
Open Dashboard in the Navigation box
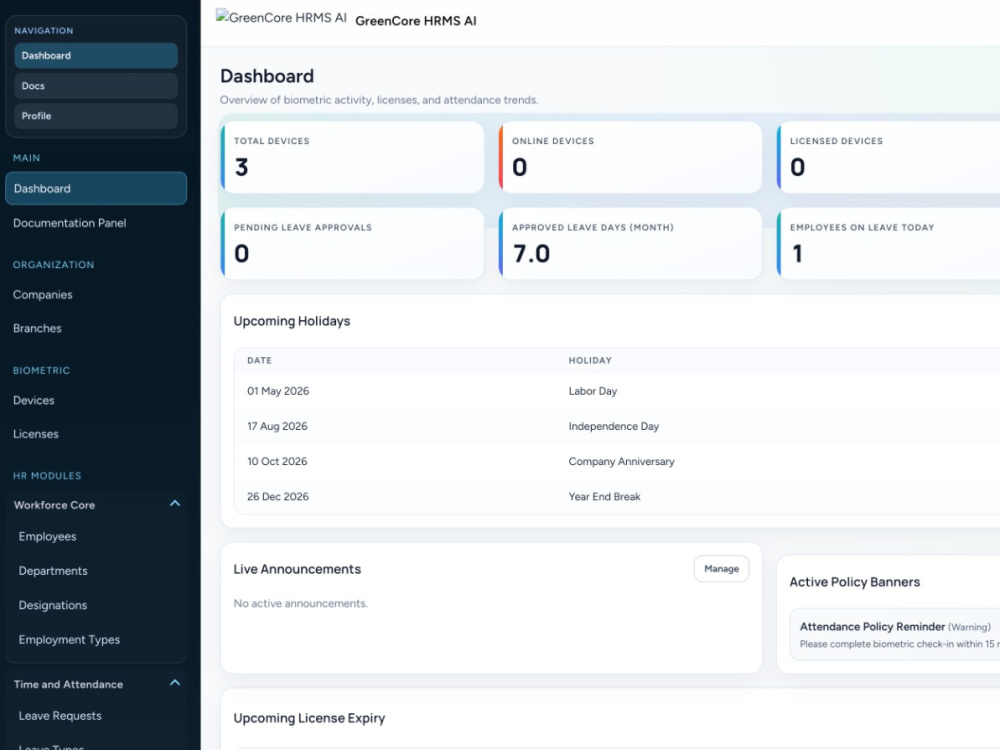pyautogui.click(x=96, y=55)
